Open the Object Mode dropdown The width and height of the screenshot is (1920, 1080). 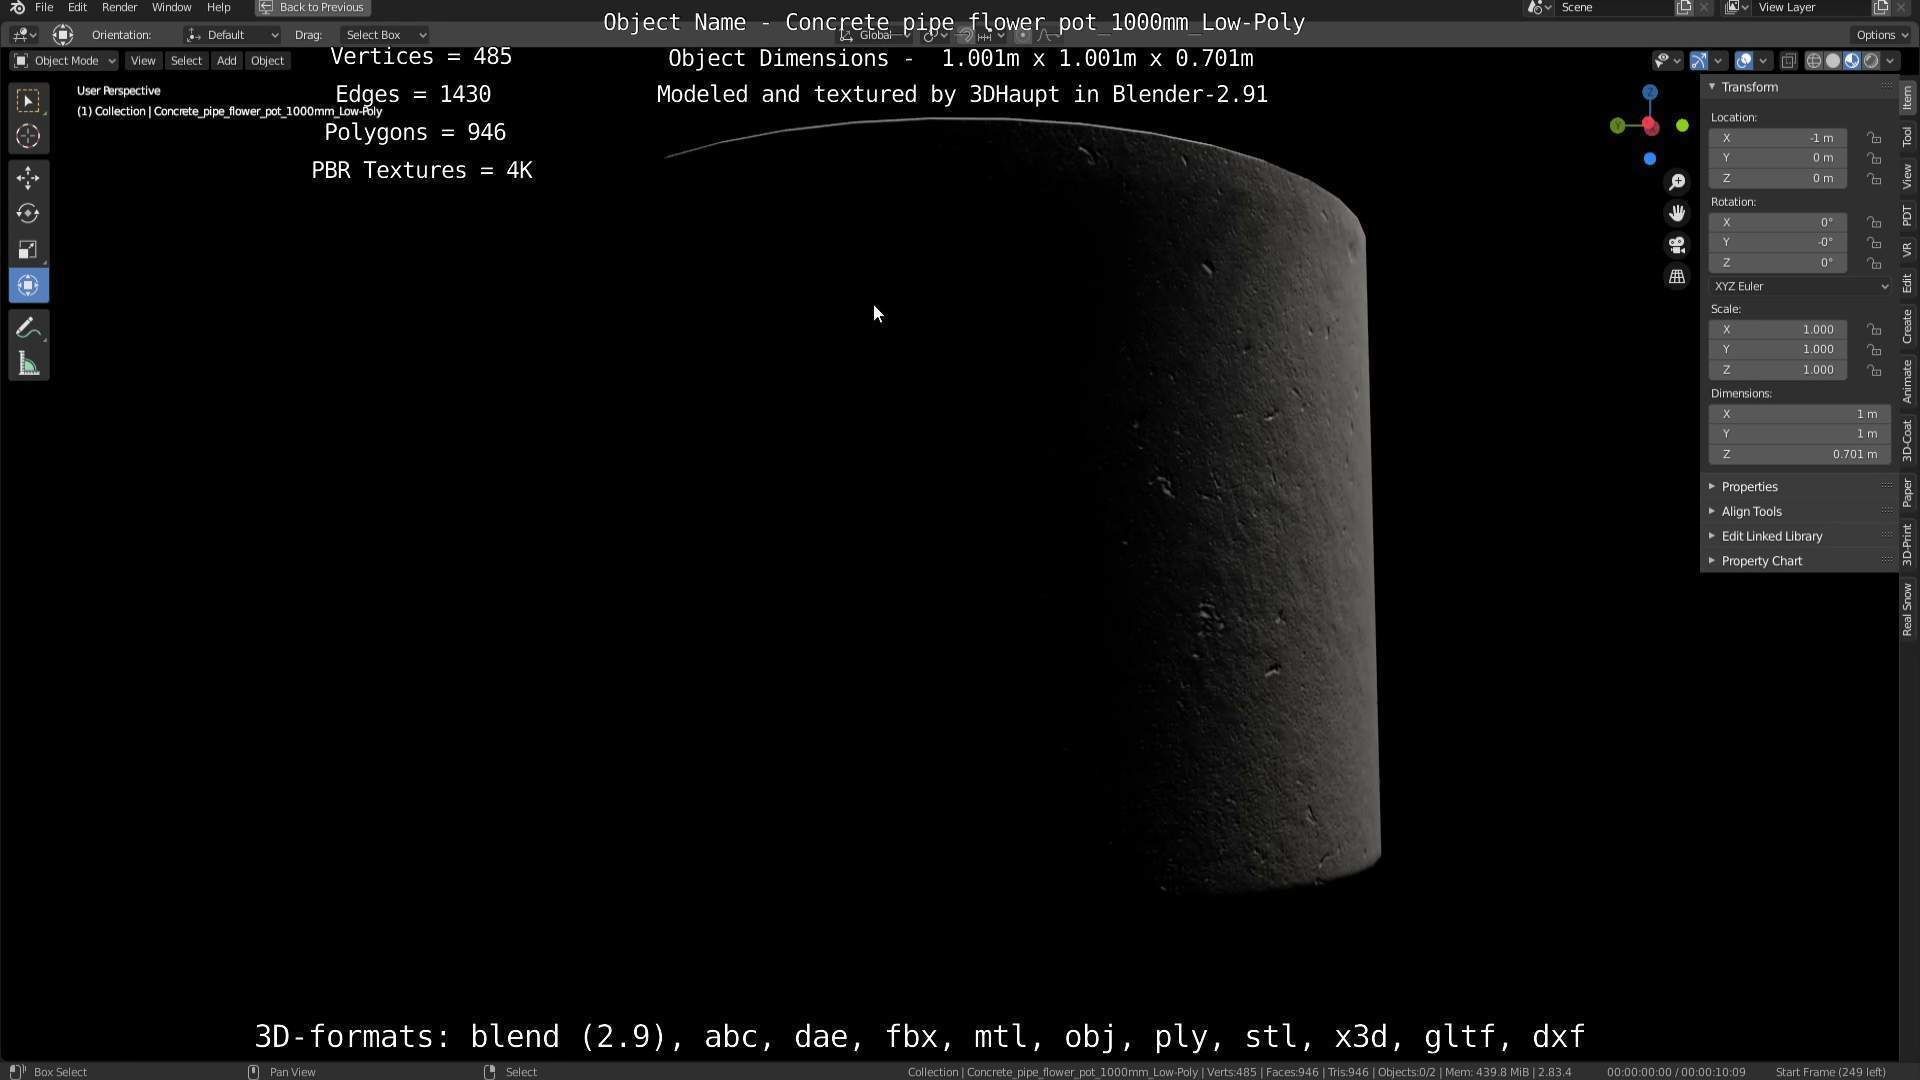pyautogui.click(x=64, y=61)
